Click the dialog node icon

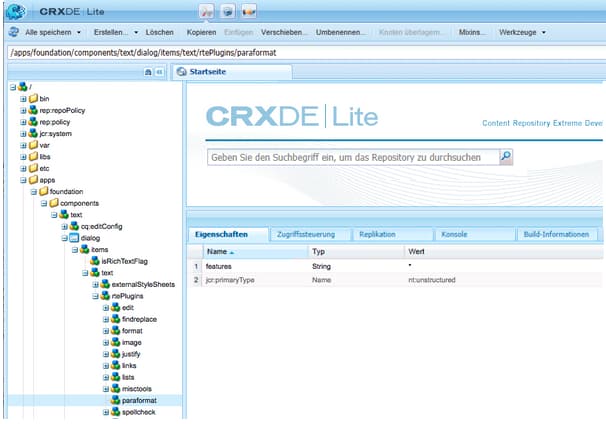point(74,238)
